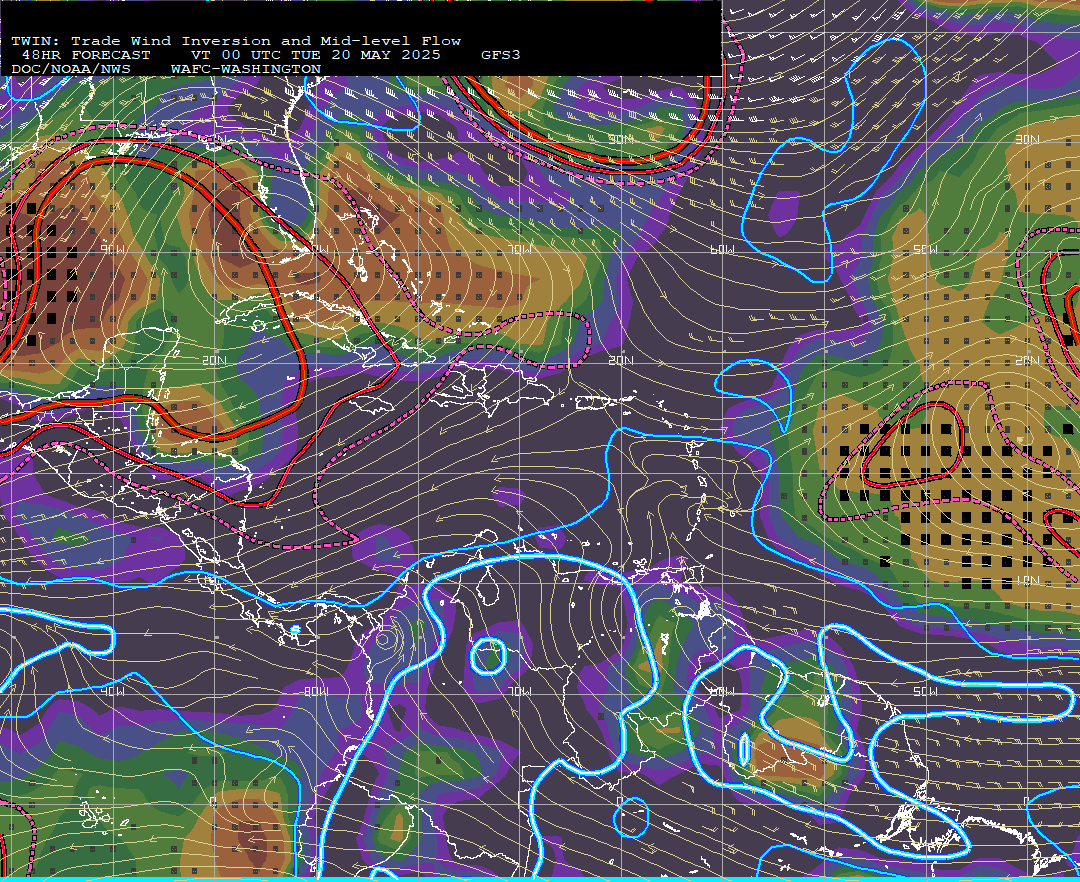Click the "70W" label in the lower longitude row
Screen dimensions: 1080x882
519,691
